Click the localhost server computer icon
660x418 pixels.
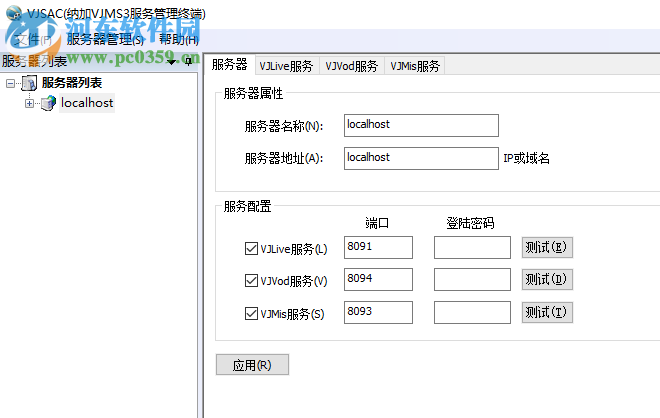[48, 103]
